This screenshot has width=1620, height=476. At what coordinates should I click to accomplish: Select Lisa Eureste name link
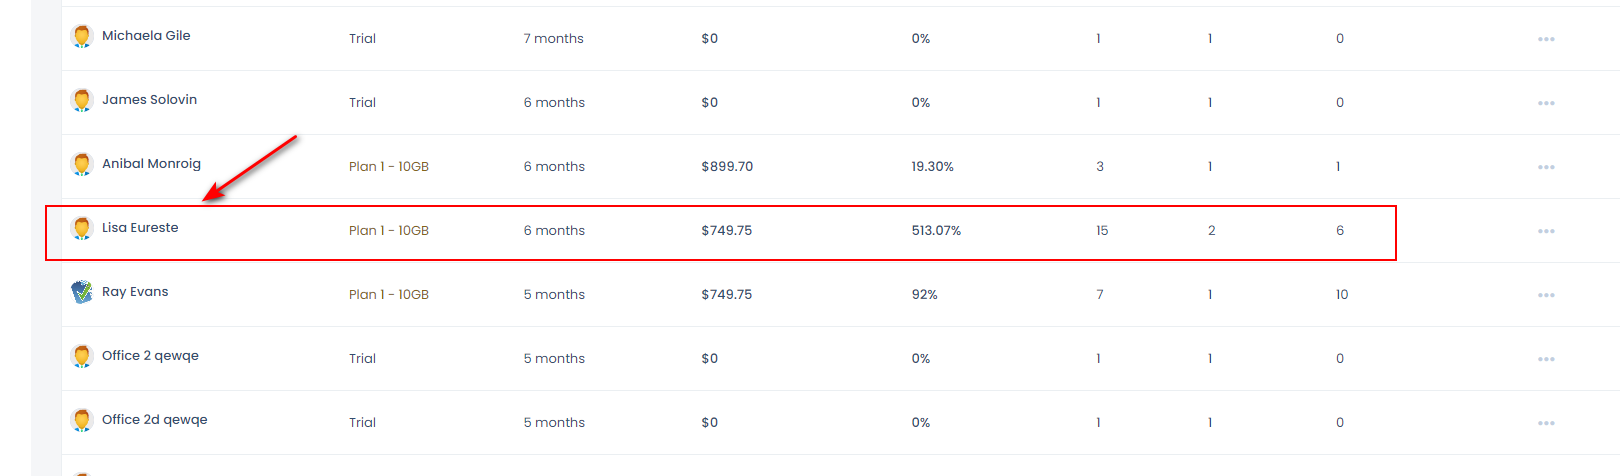point(140,227)
